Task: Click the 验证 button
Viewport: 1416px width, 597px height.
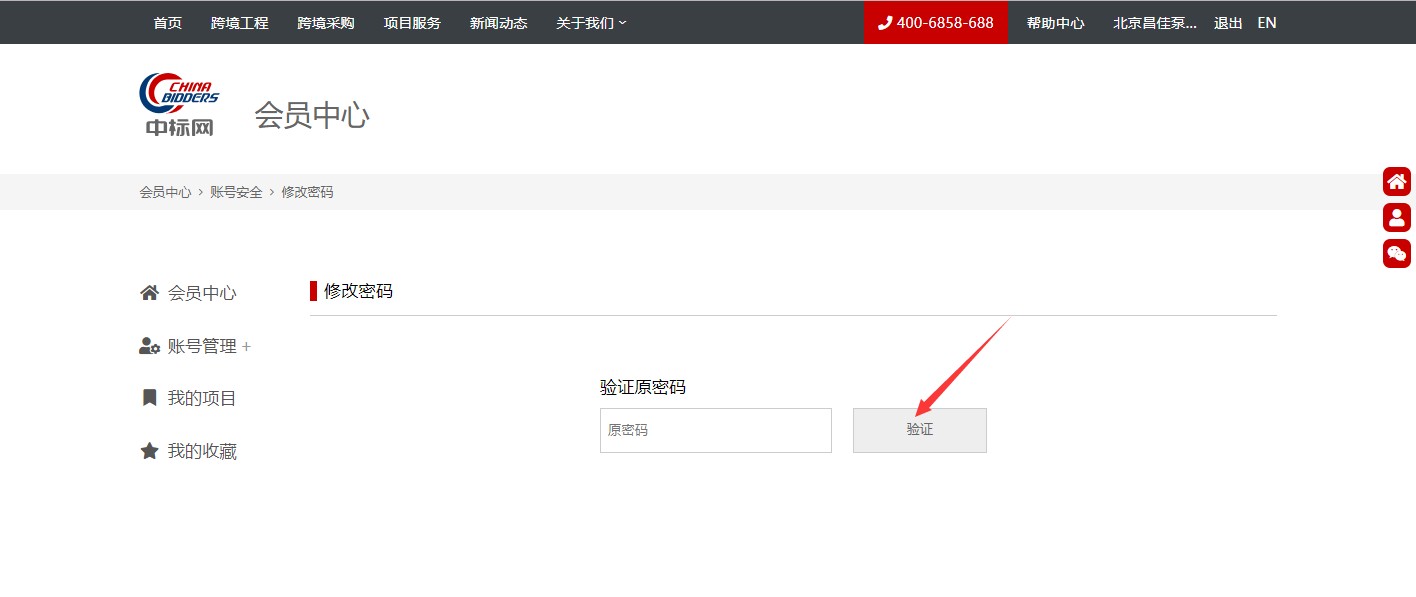Action: (920, 430)
